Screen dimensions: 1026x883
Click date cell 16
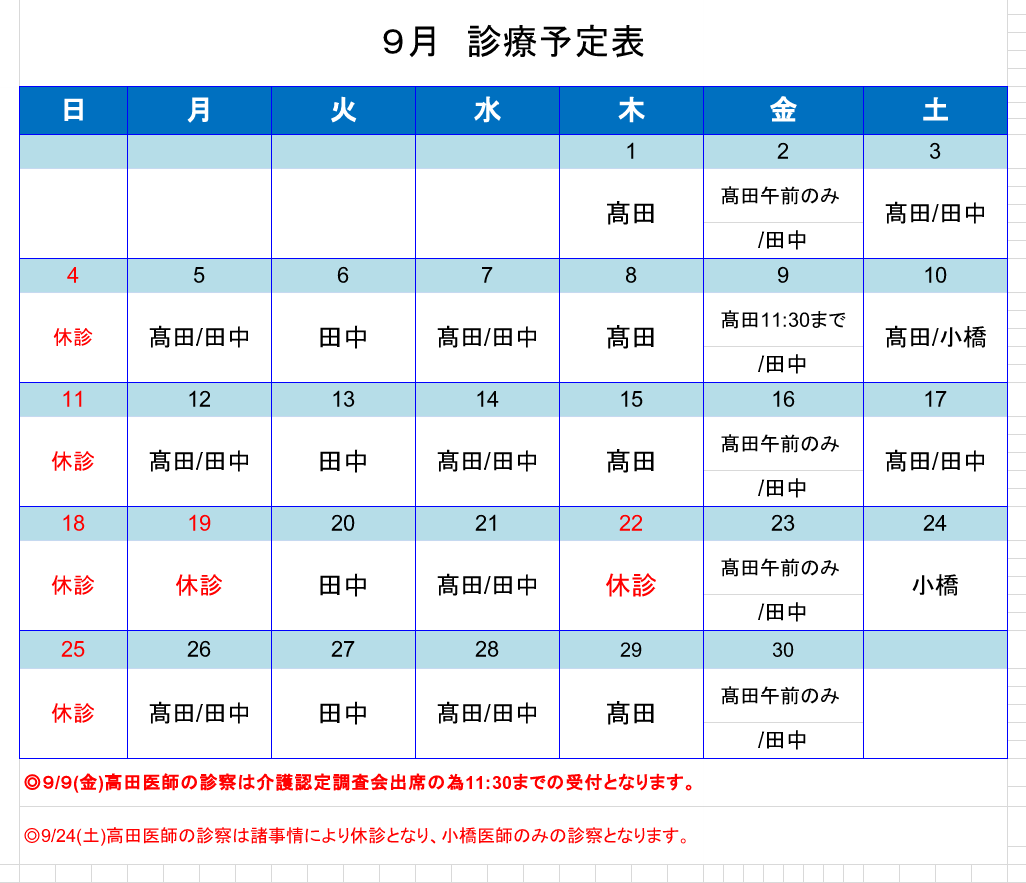point(783,400)
